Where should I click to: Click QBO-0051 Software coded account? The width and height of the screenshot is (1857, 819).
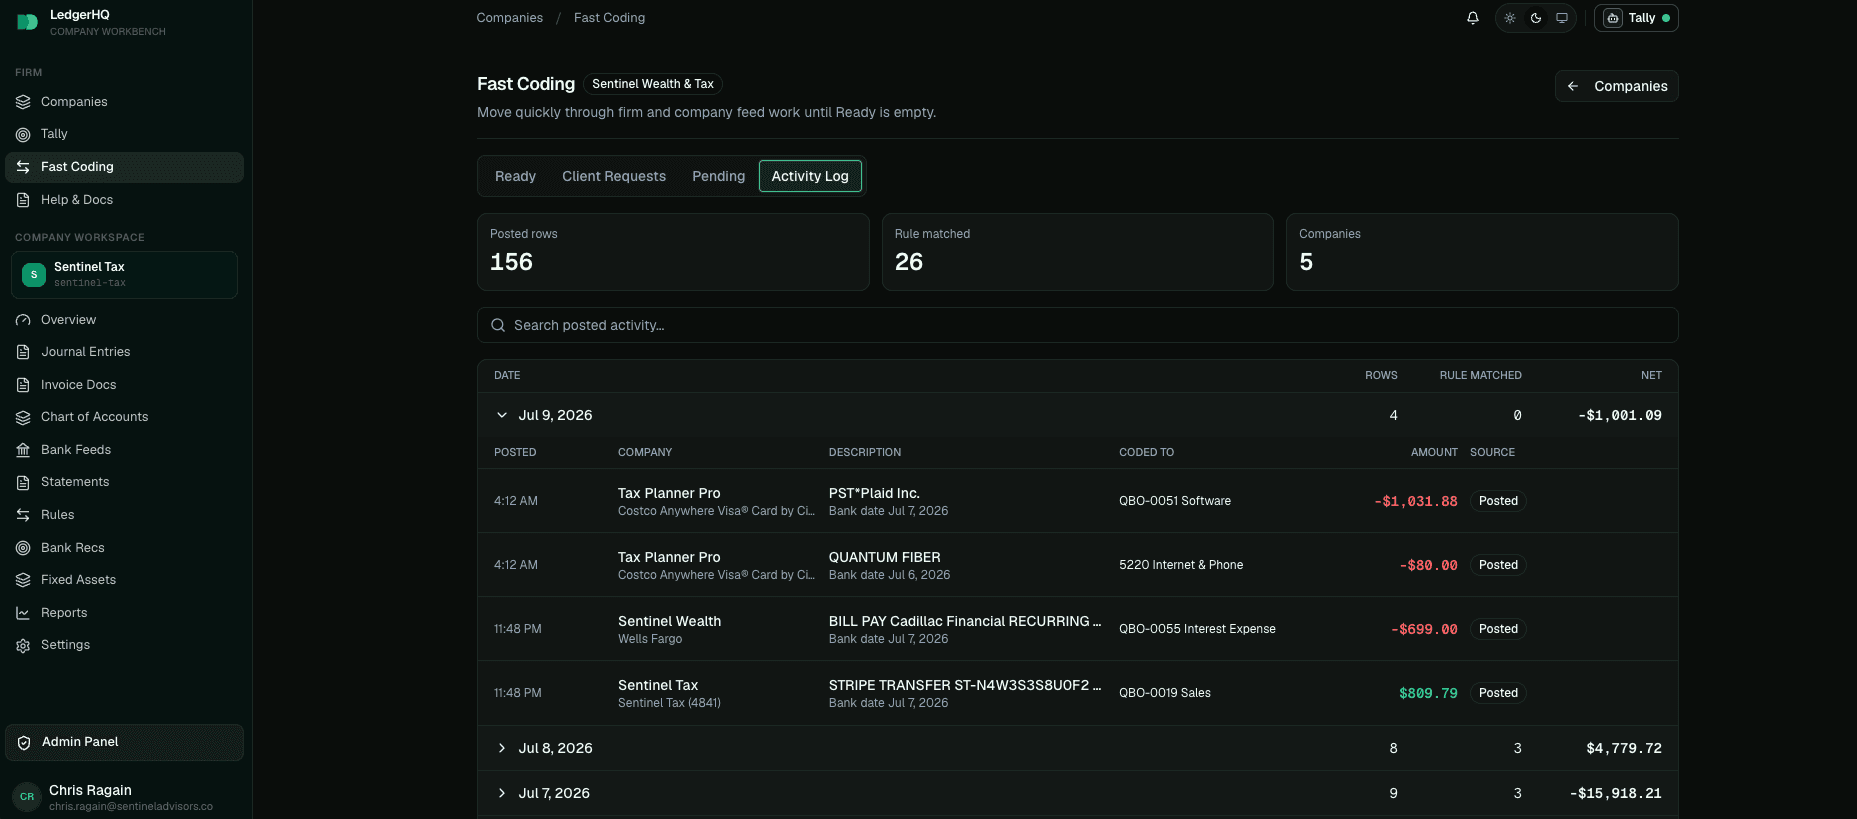(x=1175, y=501)
